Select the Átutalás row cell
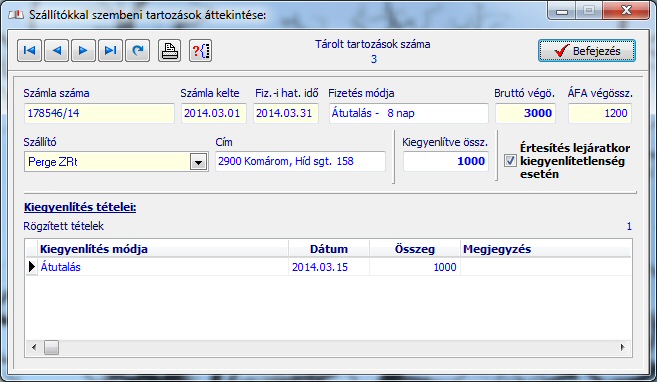The image size is (657, 382). [163, 267]
